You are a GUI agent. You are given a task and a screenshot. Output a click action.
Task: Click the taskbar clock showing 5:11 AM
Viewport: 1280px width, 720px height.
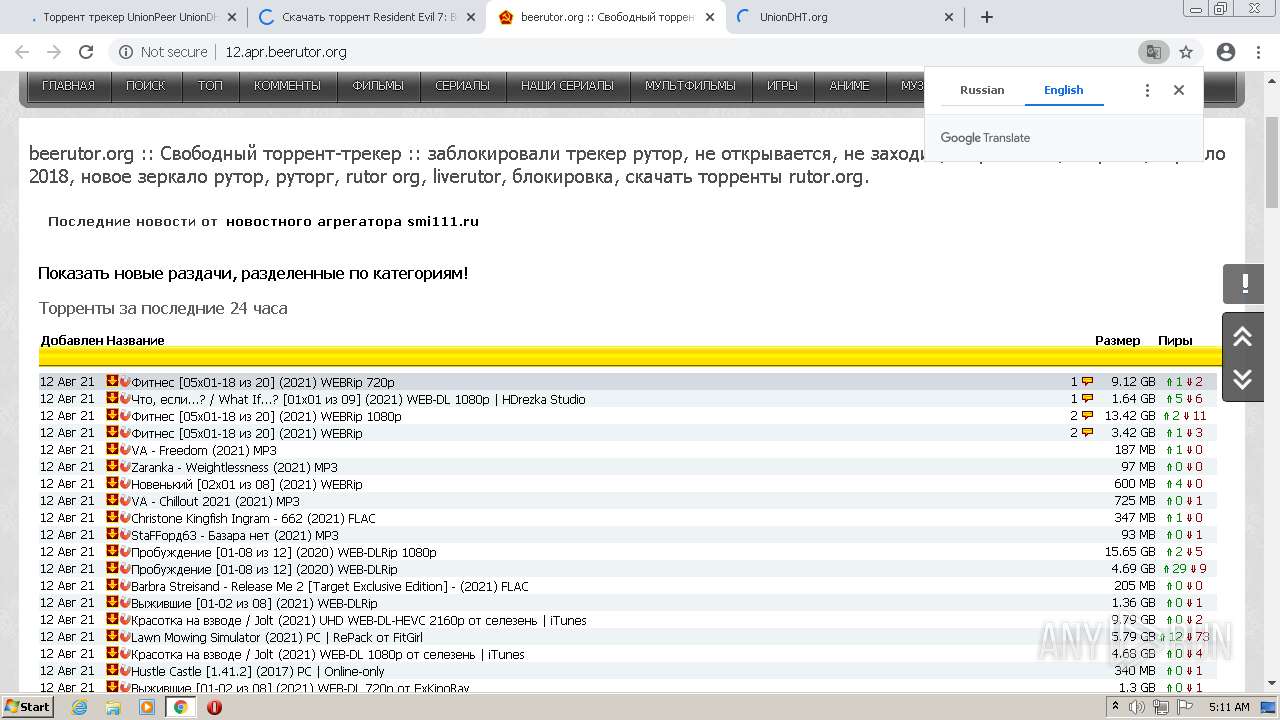[x=1229, y=707]
